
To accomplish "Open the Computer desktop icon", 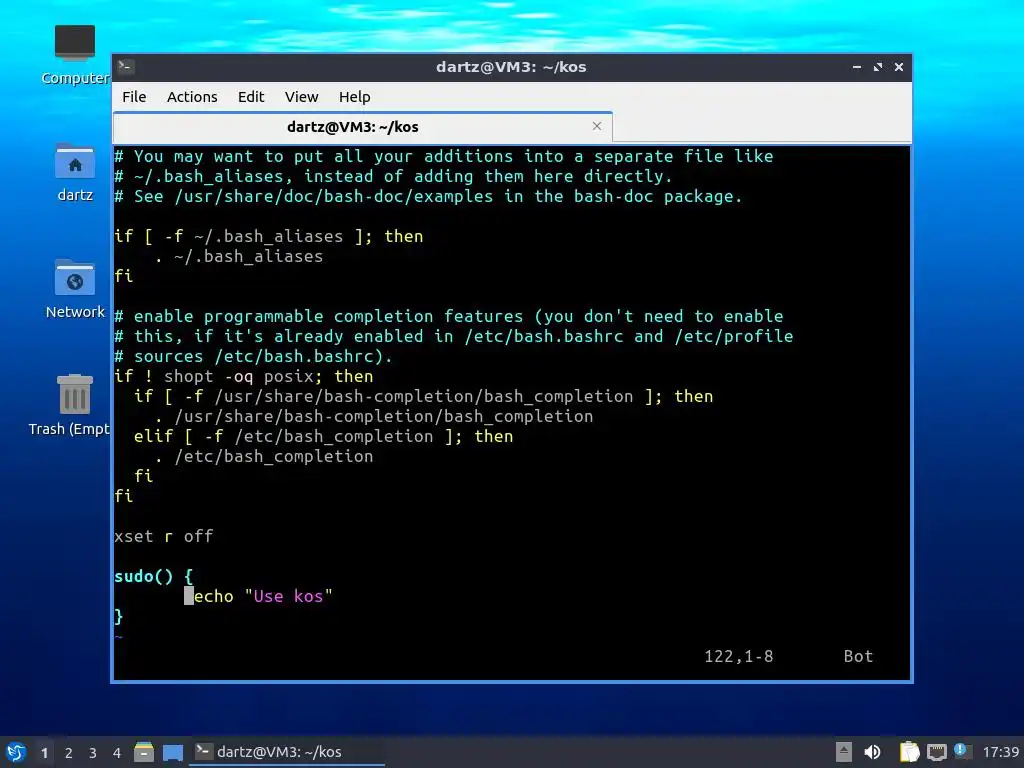I will (x=74, y=55).
